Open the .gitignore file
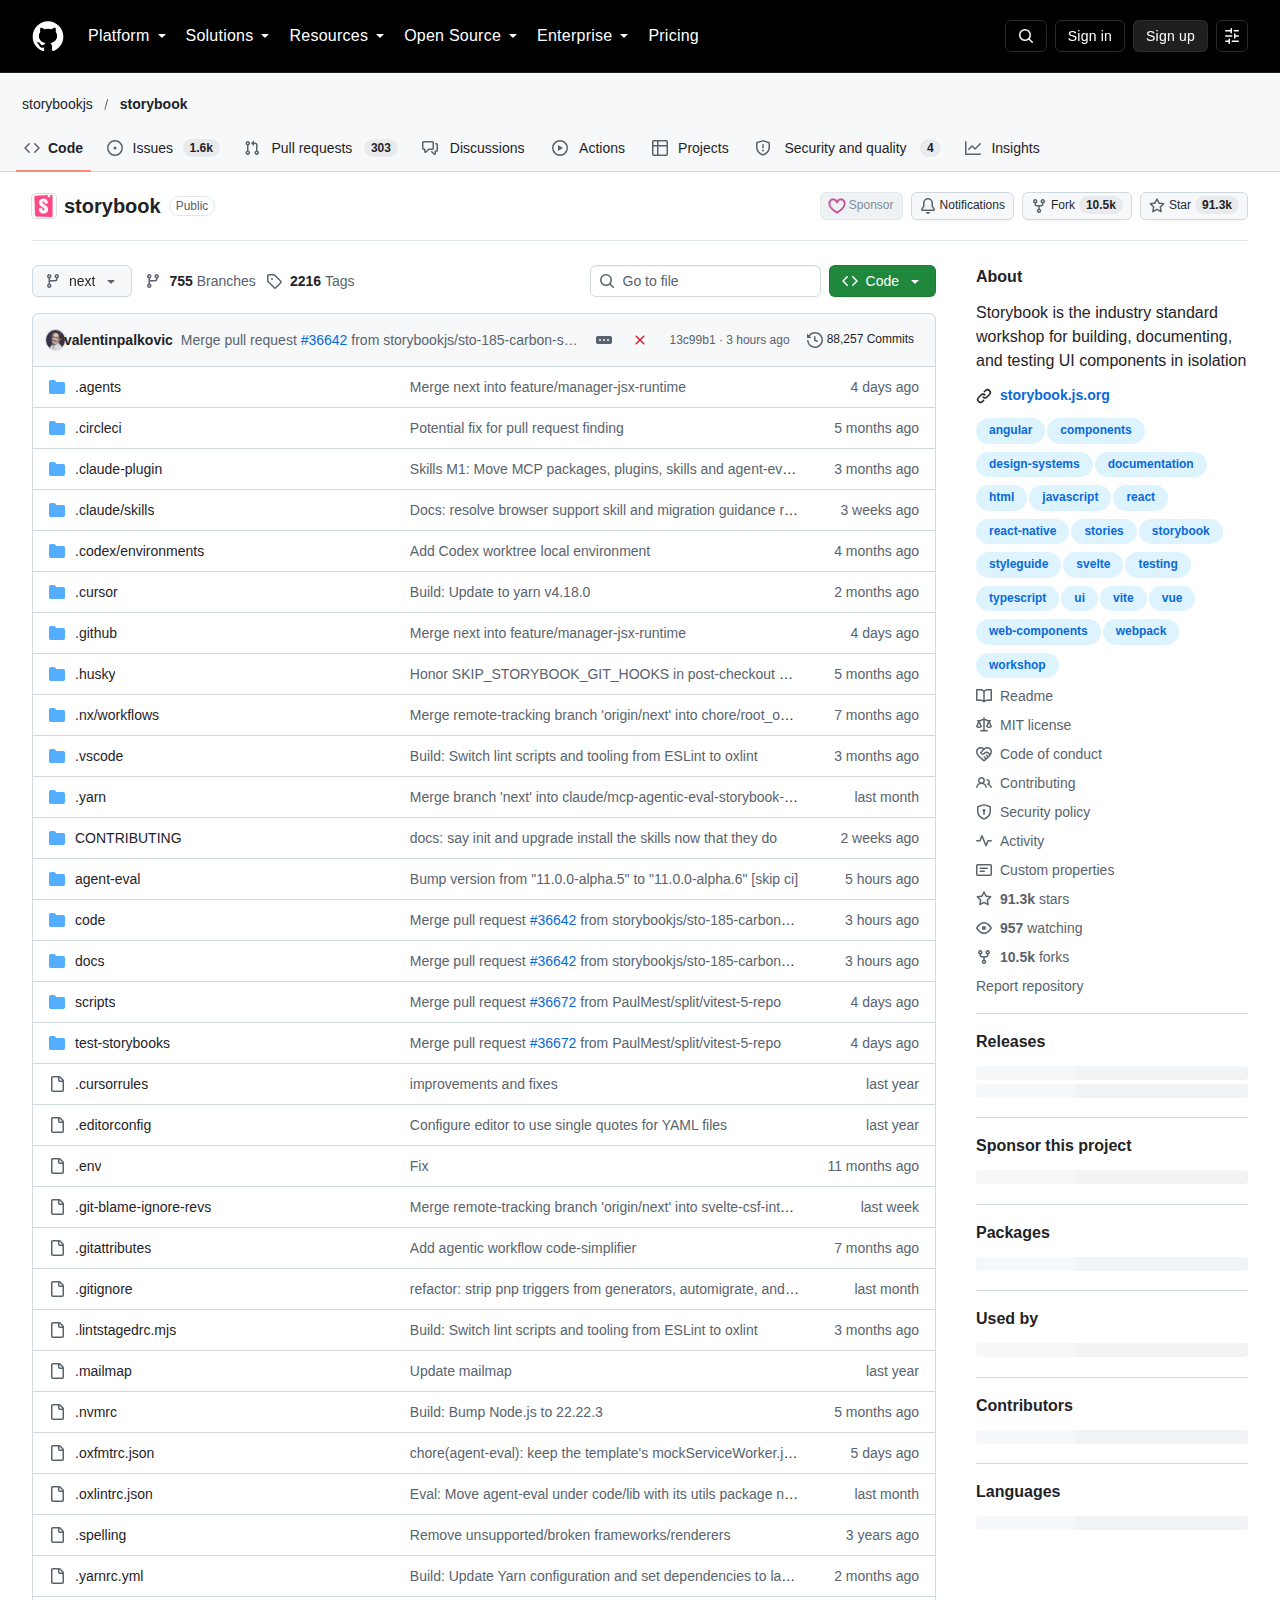Screen dimensions: 1280x1600 click(104, 1289)
